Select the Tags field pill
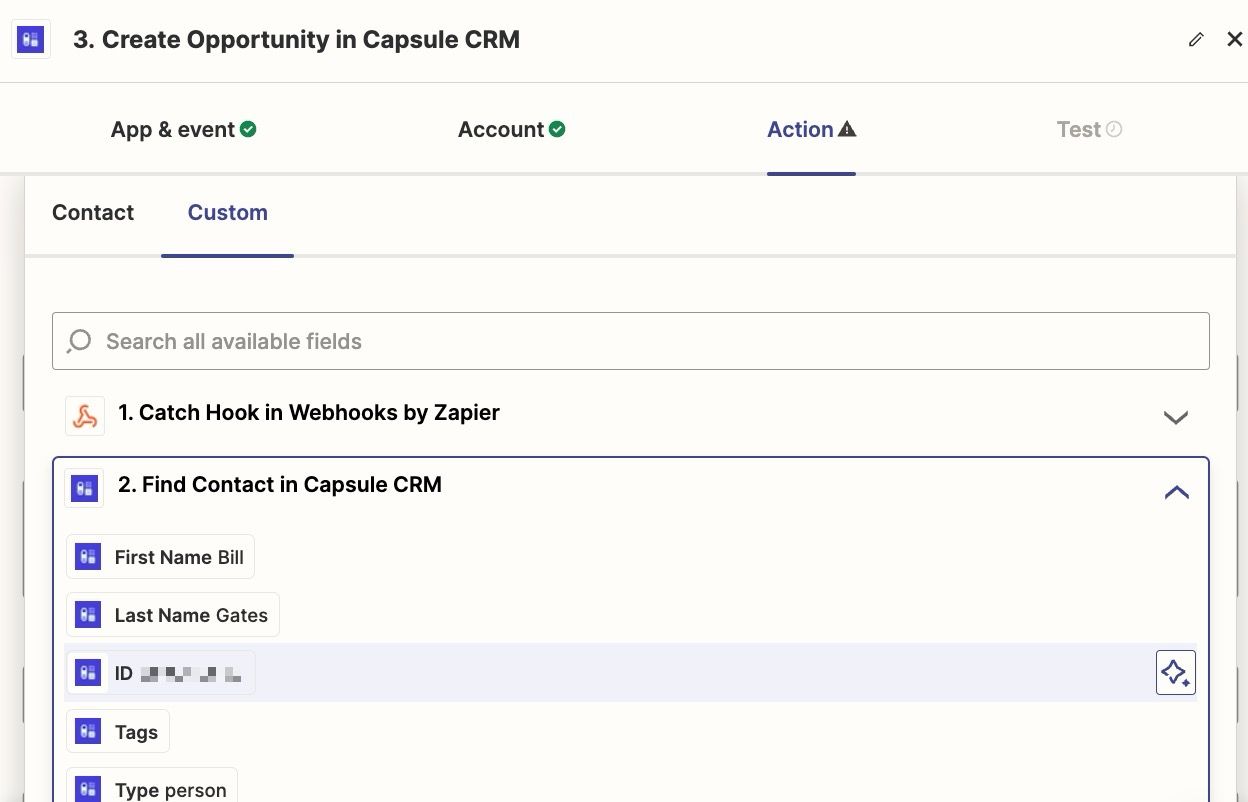 tap(118, 732)
